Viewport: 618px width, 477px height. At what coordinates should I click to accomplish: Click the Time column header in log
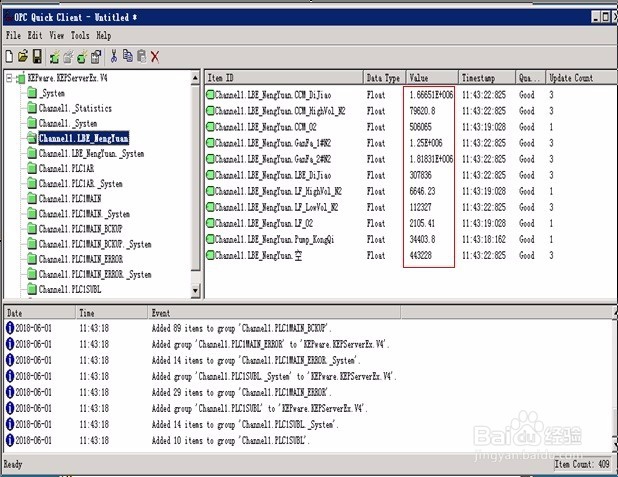tap(112, 313)
